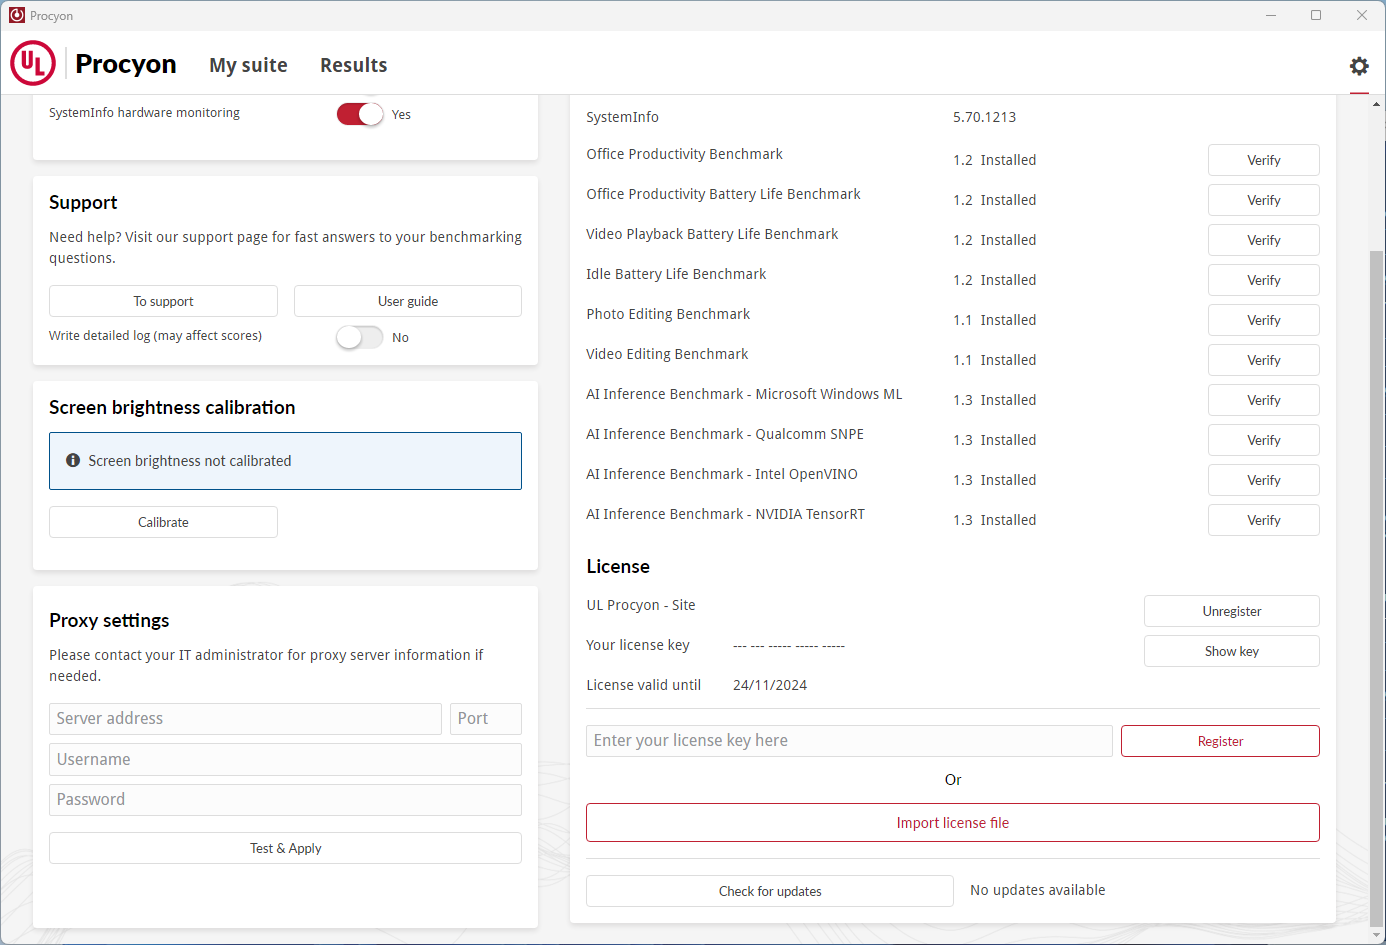Click 'Photo Editing Benchmark' label

point(668,314)
